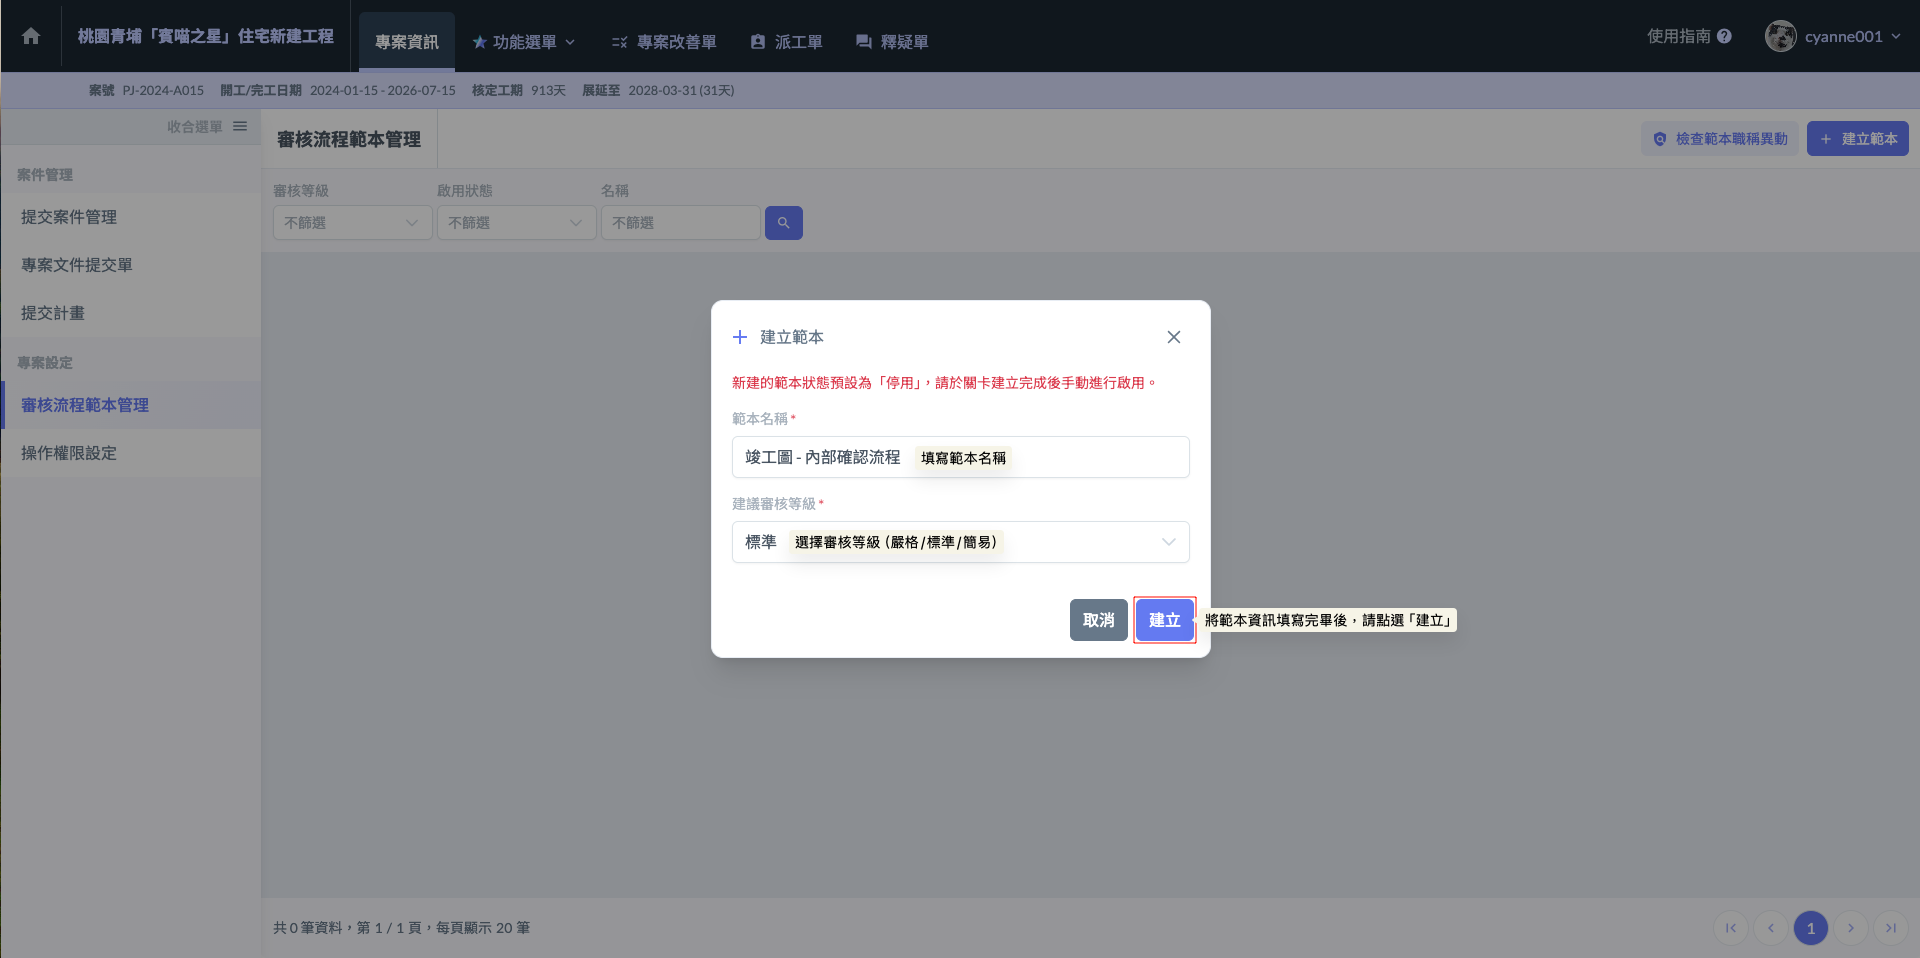Open the 使用指南 help link
This screenshot has width=1920, height=958.
(x=1690, y=36)
